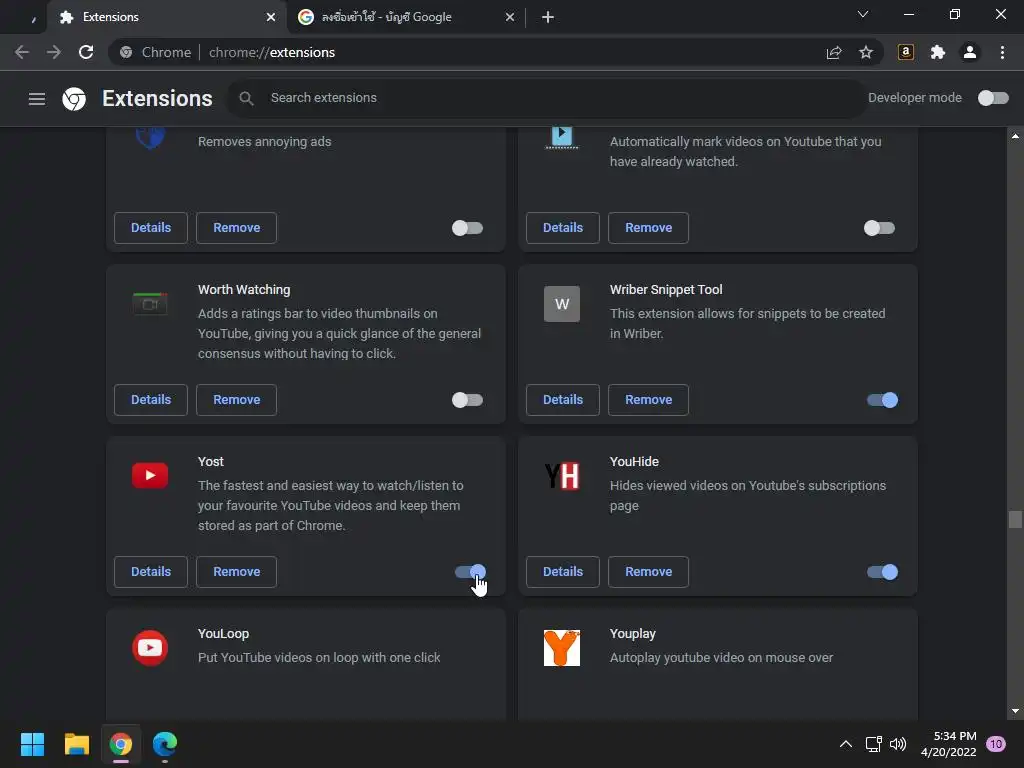Enable the Worth Watching extension
This screenshot has width=1024, height=768.
tap(468, 400)
